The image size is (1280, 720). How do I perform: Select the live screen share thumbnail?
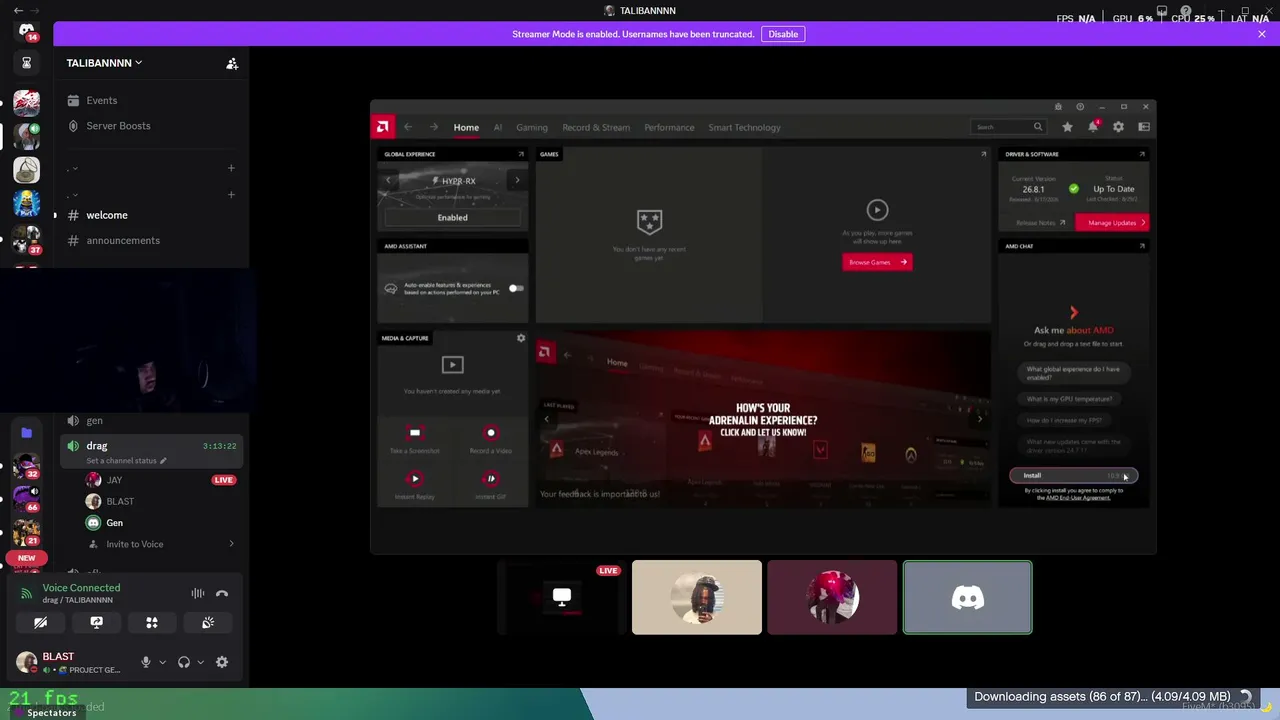click(x=562, y=598)
